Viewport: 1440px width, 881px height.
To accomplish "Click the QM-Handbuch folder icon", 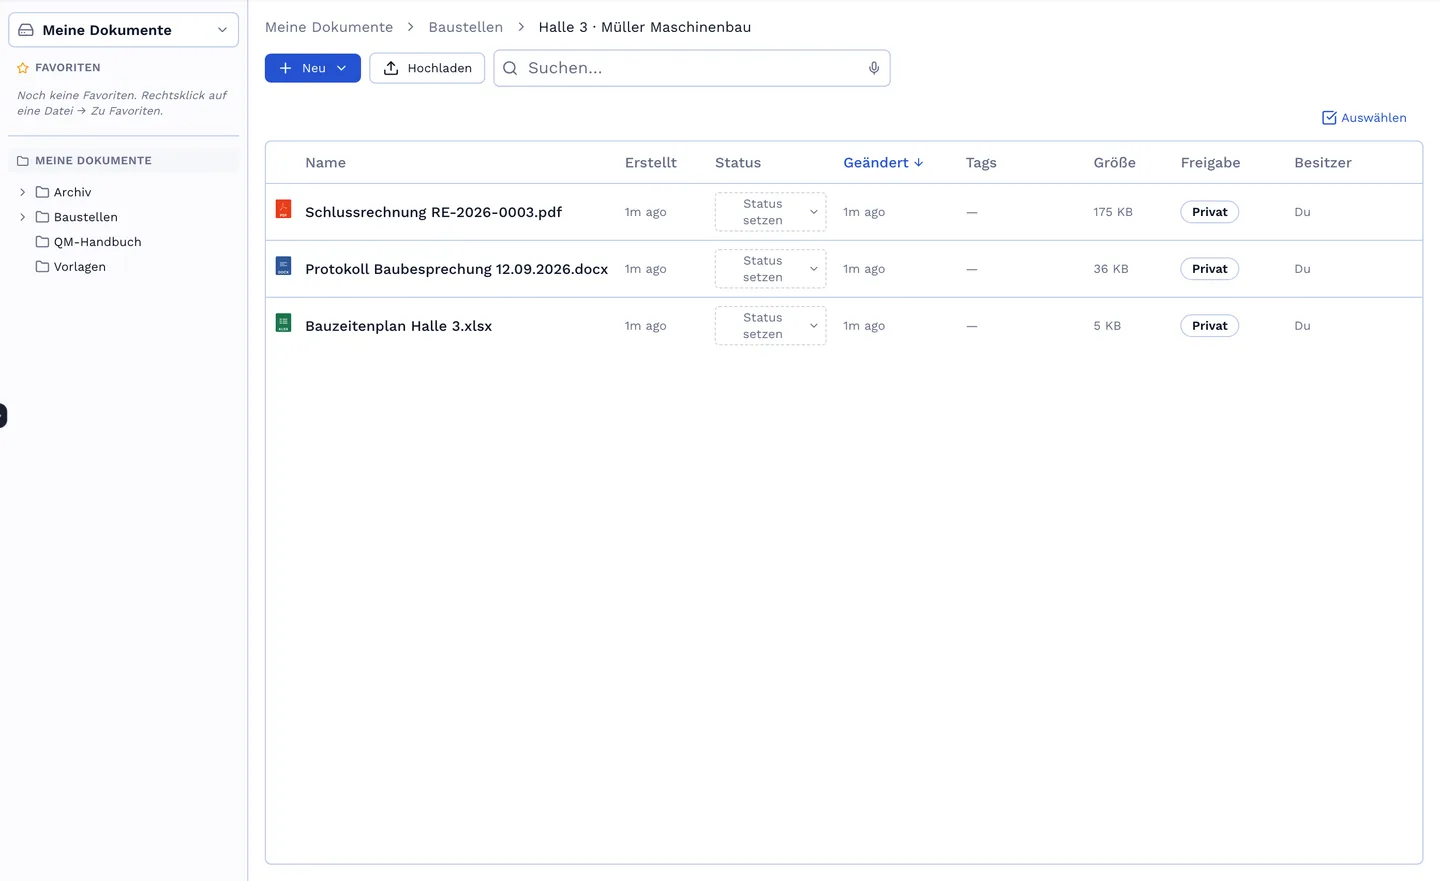I will click(42, 242).
